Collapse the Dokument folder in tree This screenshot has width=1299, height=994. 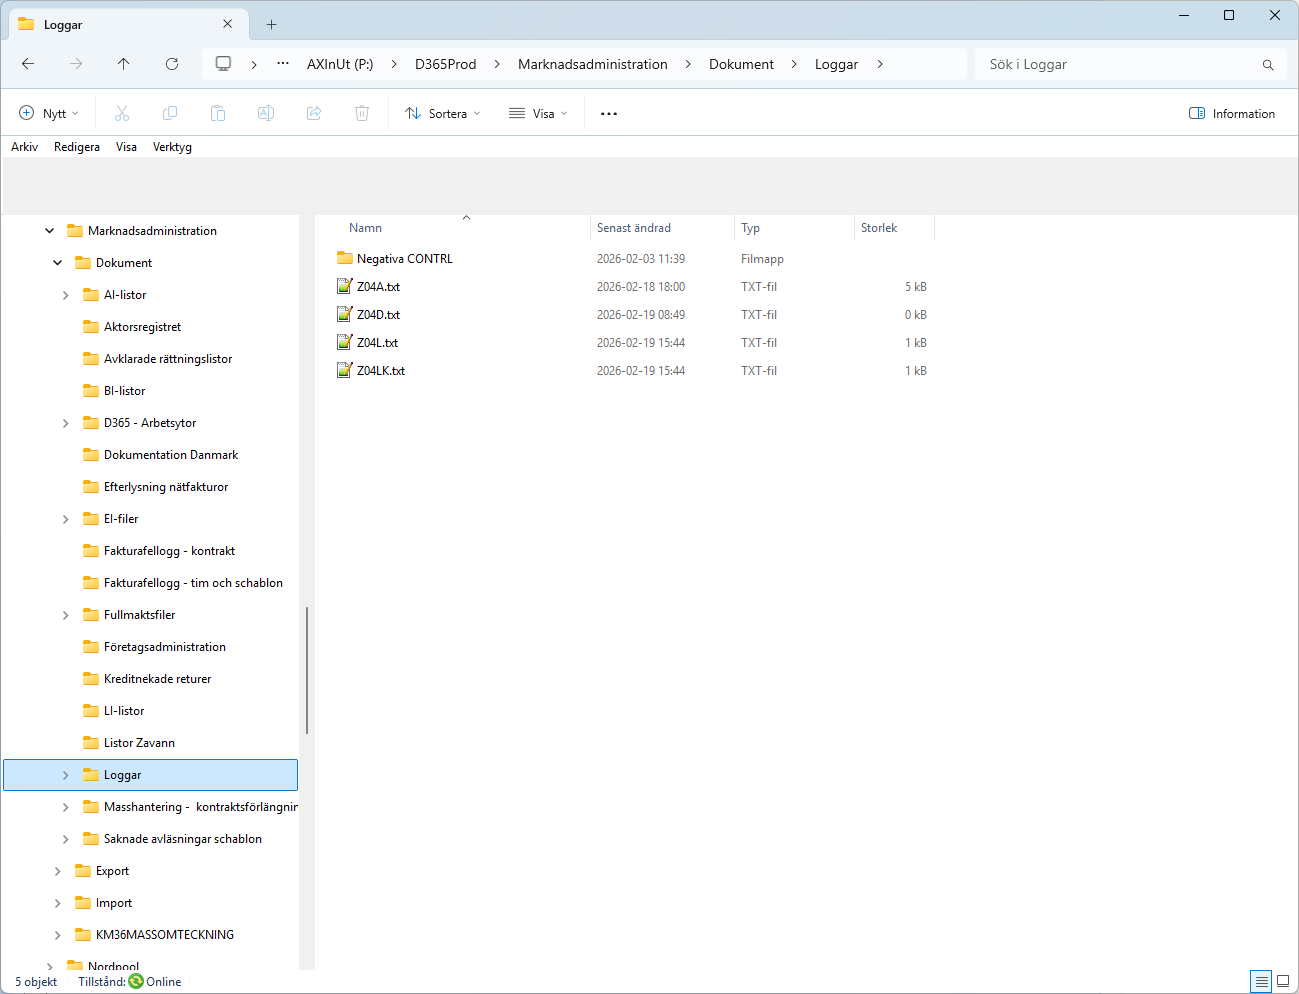click(x=58, y=263)
